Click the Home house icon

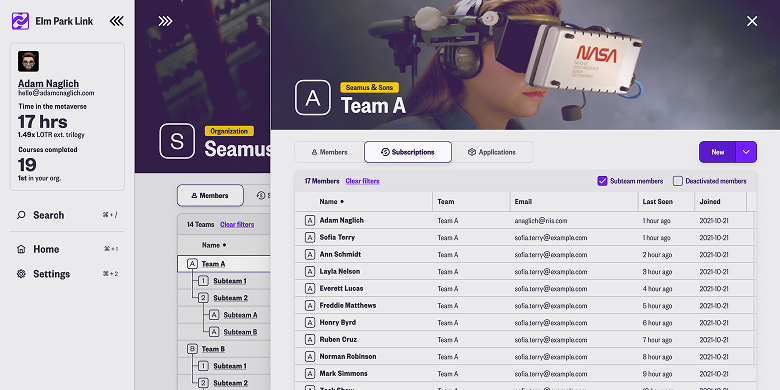[21, 249]
